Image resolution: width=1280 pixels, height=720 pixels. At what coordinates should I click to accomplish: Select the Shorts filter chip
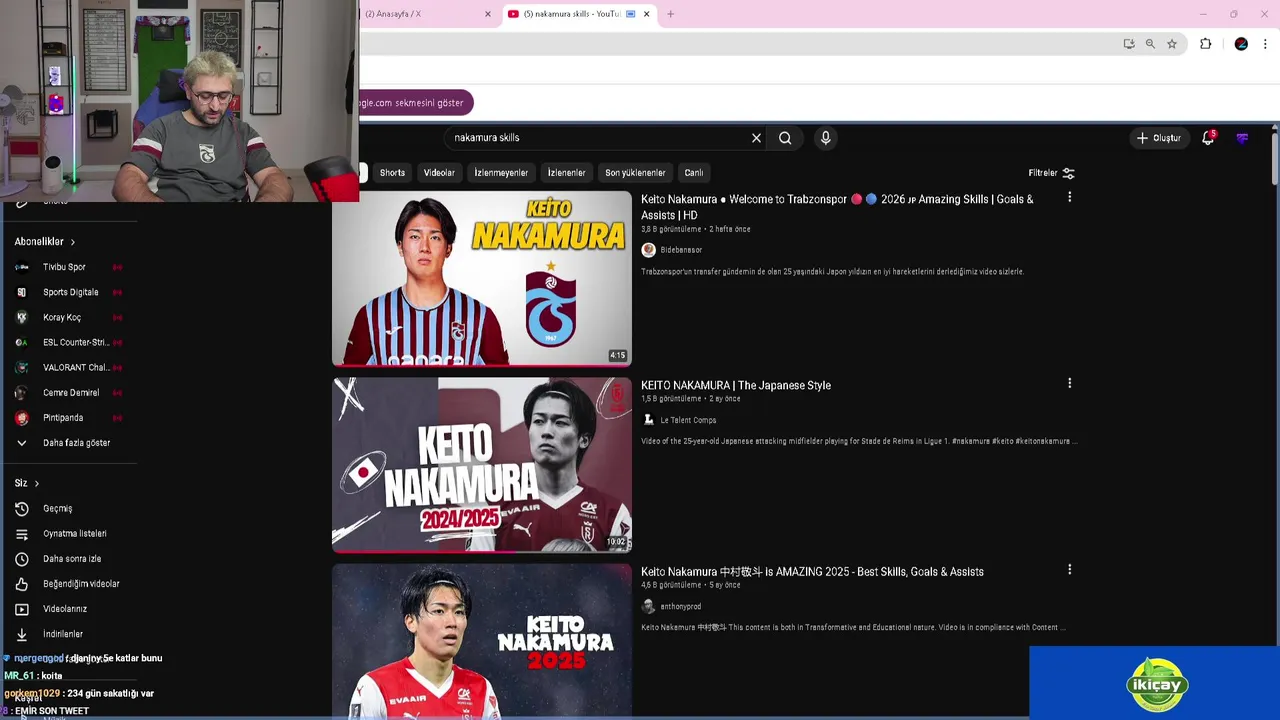[x=392, y=173]
